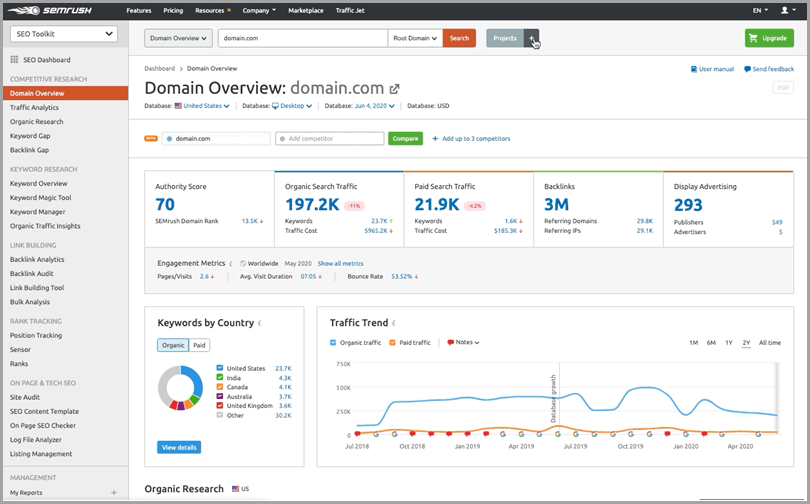Click the User manual book icon

[694, 69]
